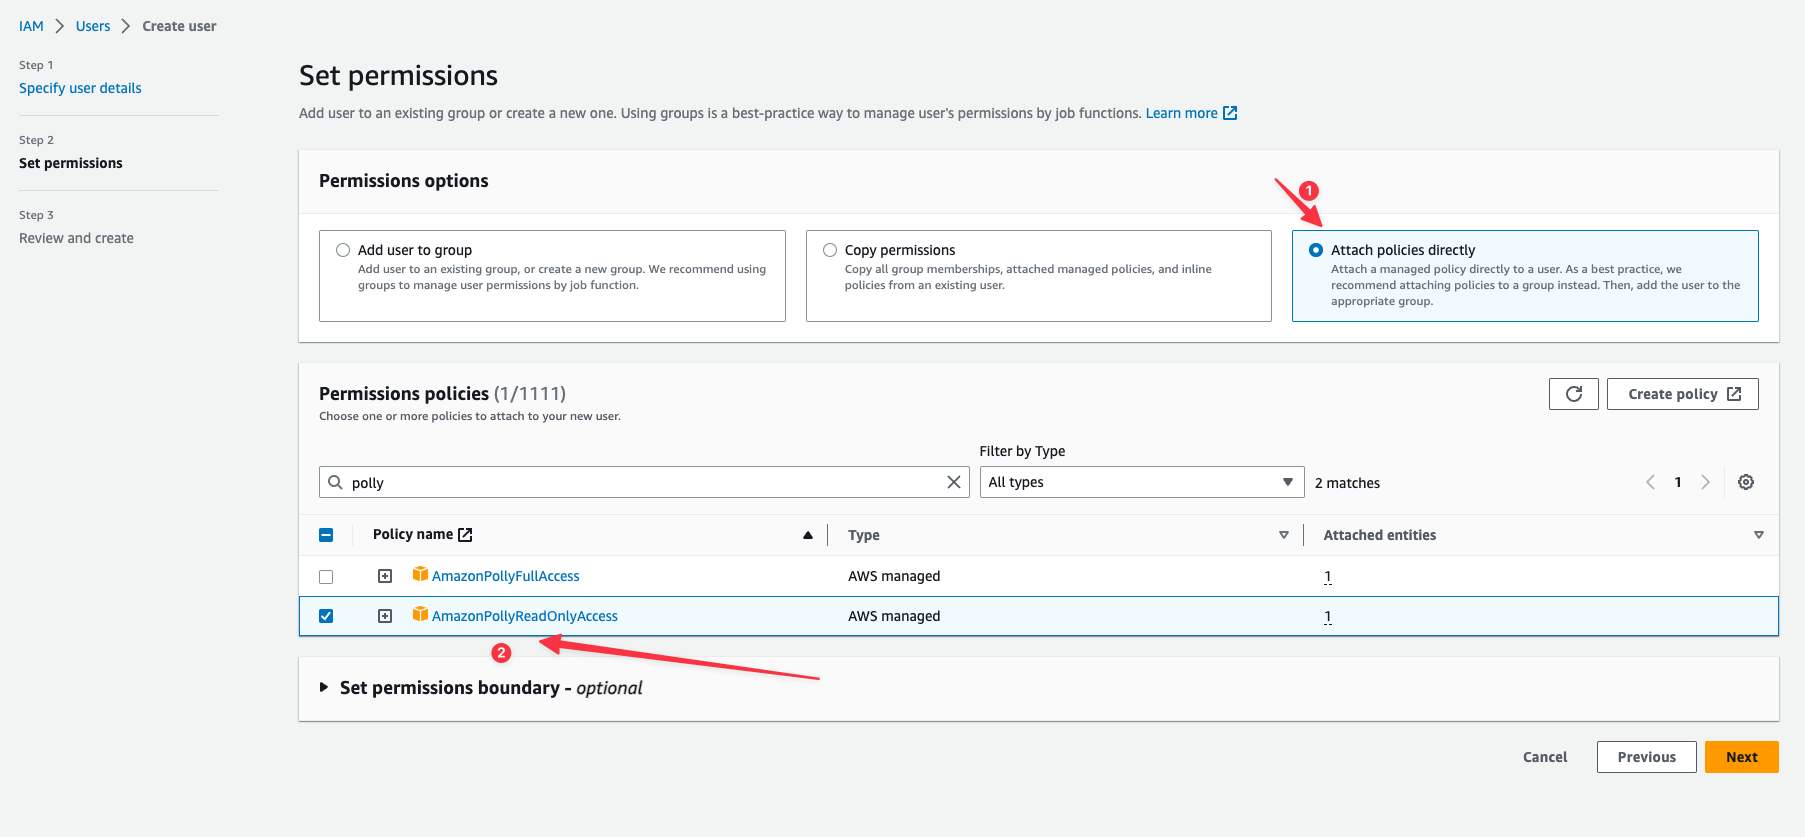Click the refresh policies icon button
Screen dimensions: 1805x837
point(1573,394)
